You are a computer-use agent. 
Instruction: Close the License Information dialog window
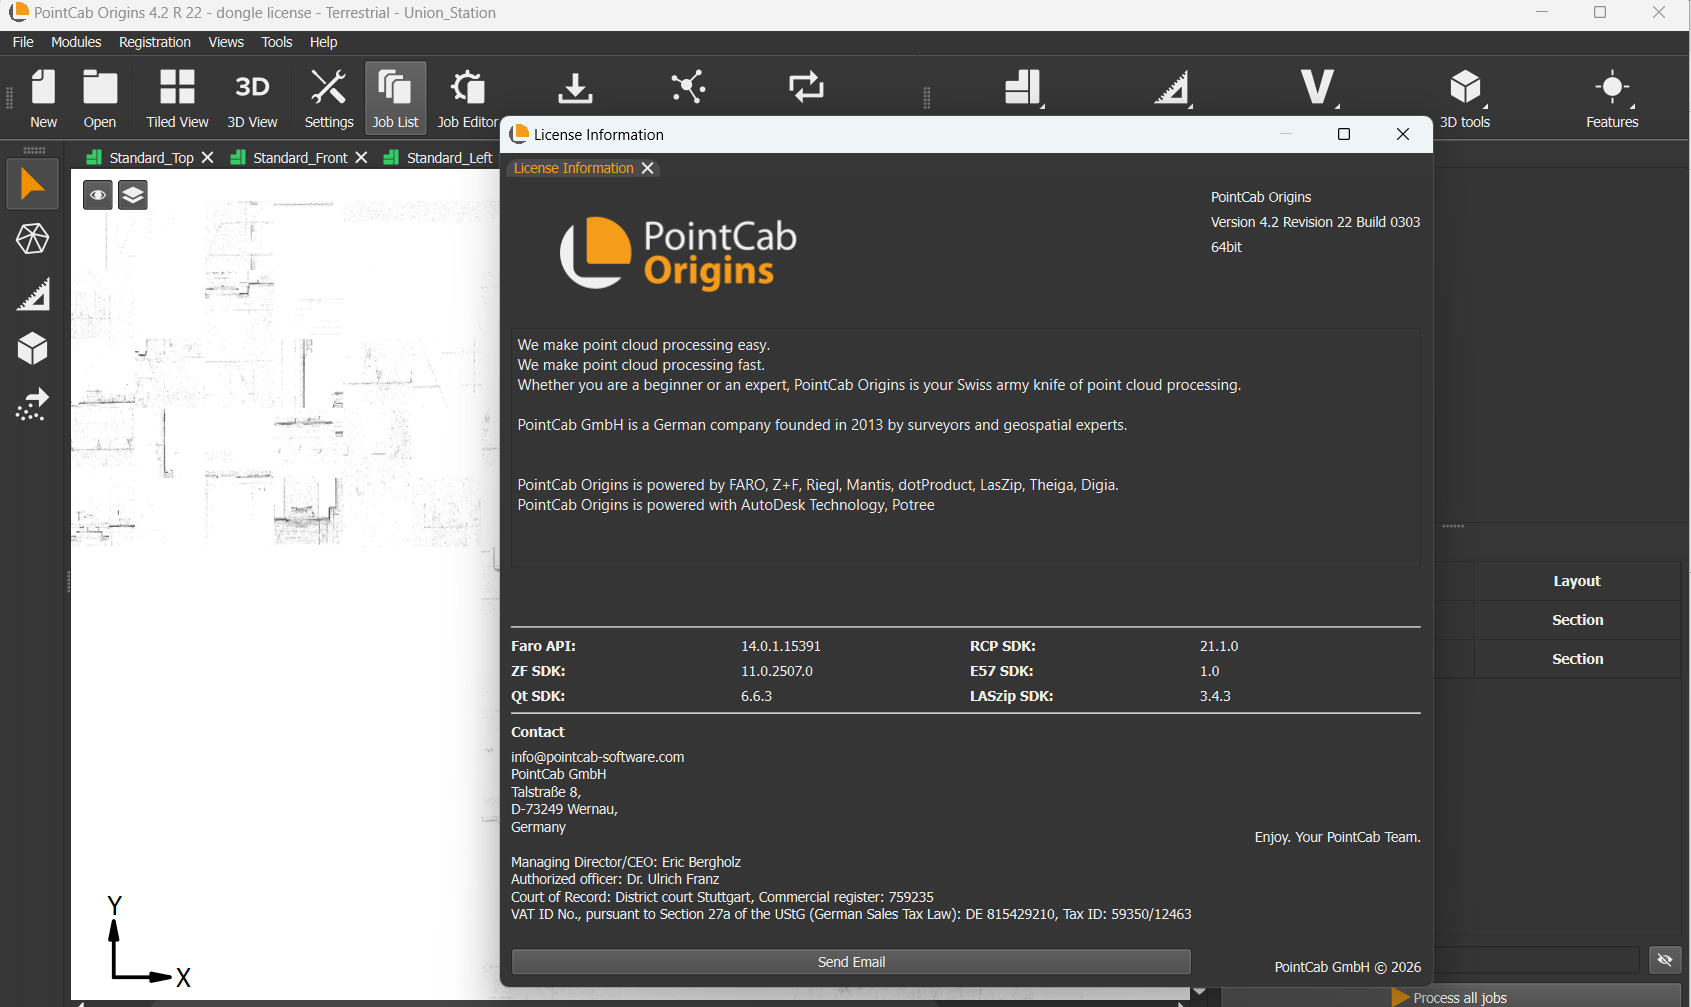[1403, 134]
